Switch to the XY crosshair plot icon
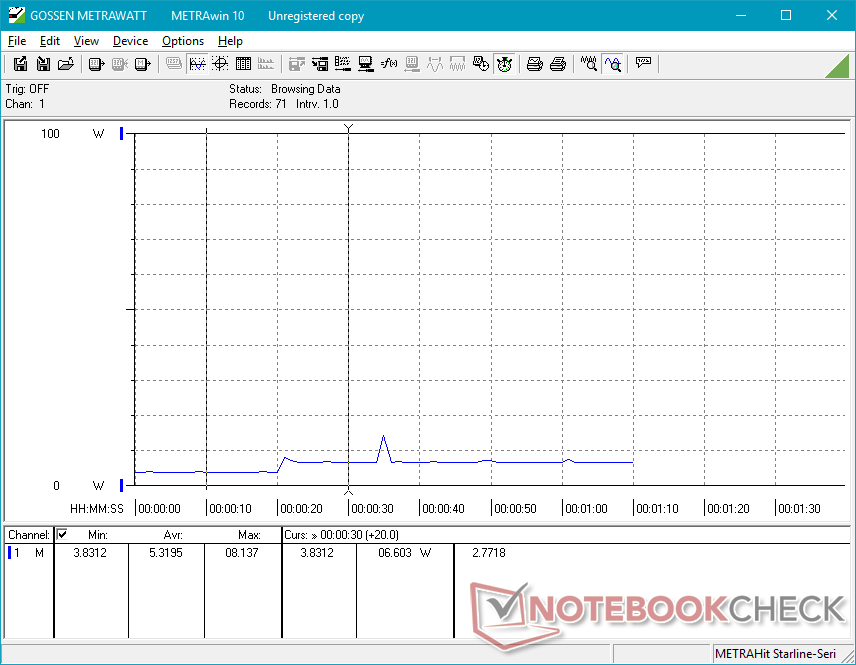Image resolution: width=856 pixels, height=665 pixels. (x=219, y=64)
